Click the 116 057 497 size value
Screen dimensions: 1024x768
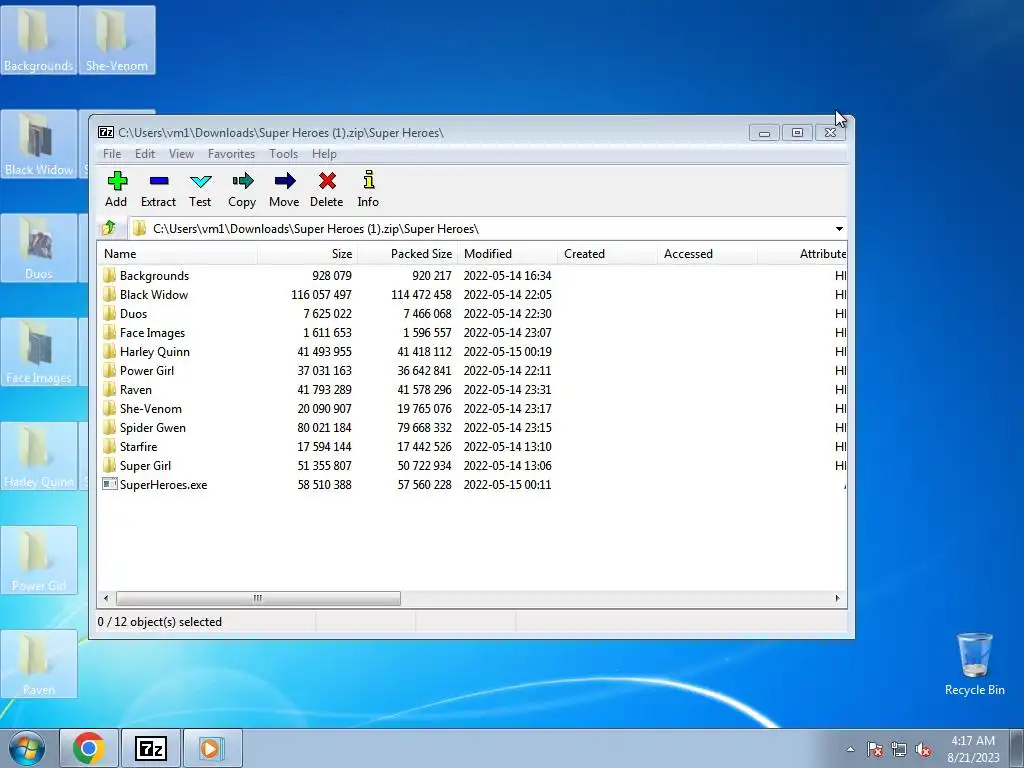(x=321, y=295)
